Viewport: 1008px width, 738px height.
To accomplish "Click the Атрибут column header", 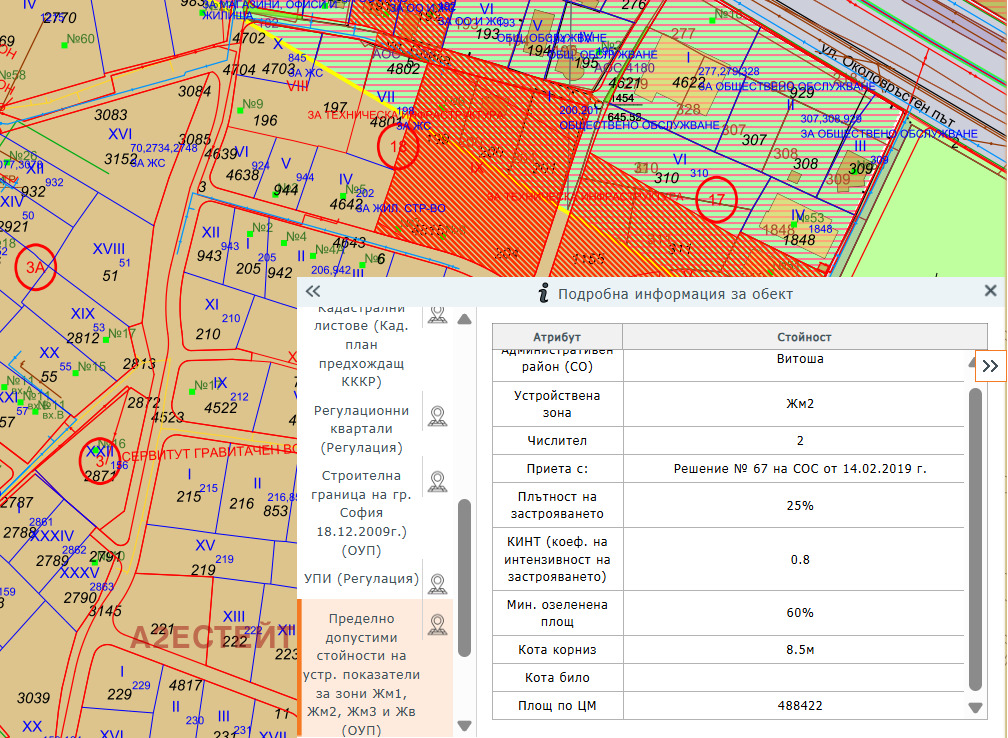I will [x=557, y=337].
